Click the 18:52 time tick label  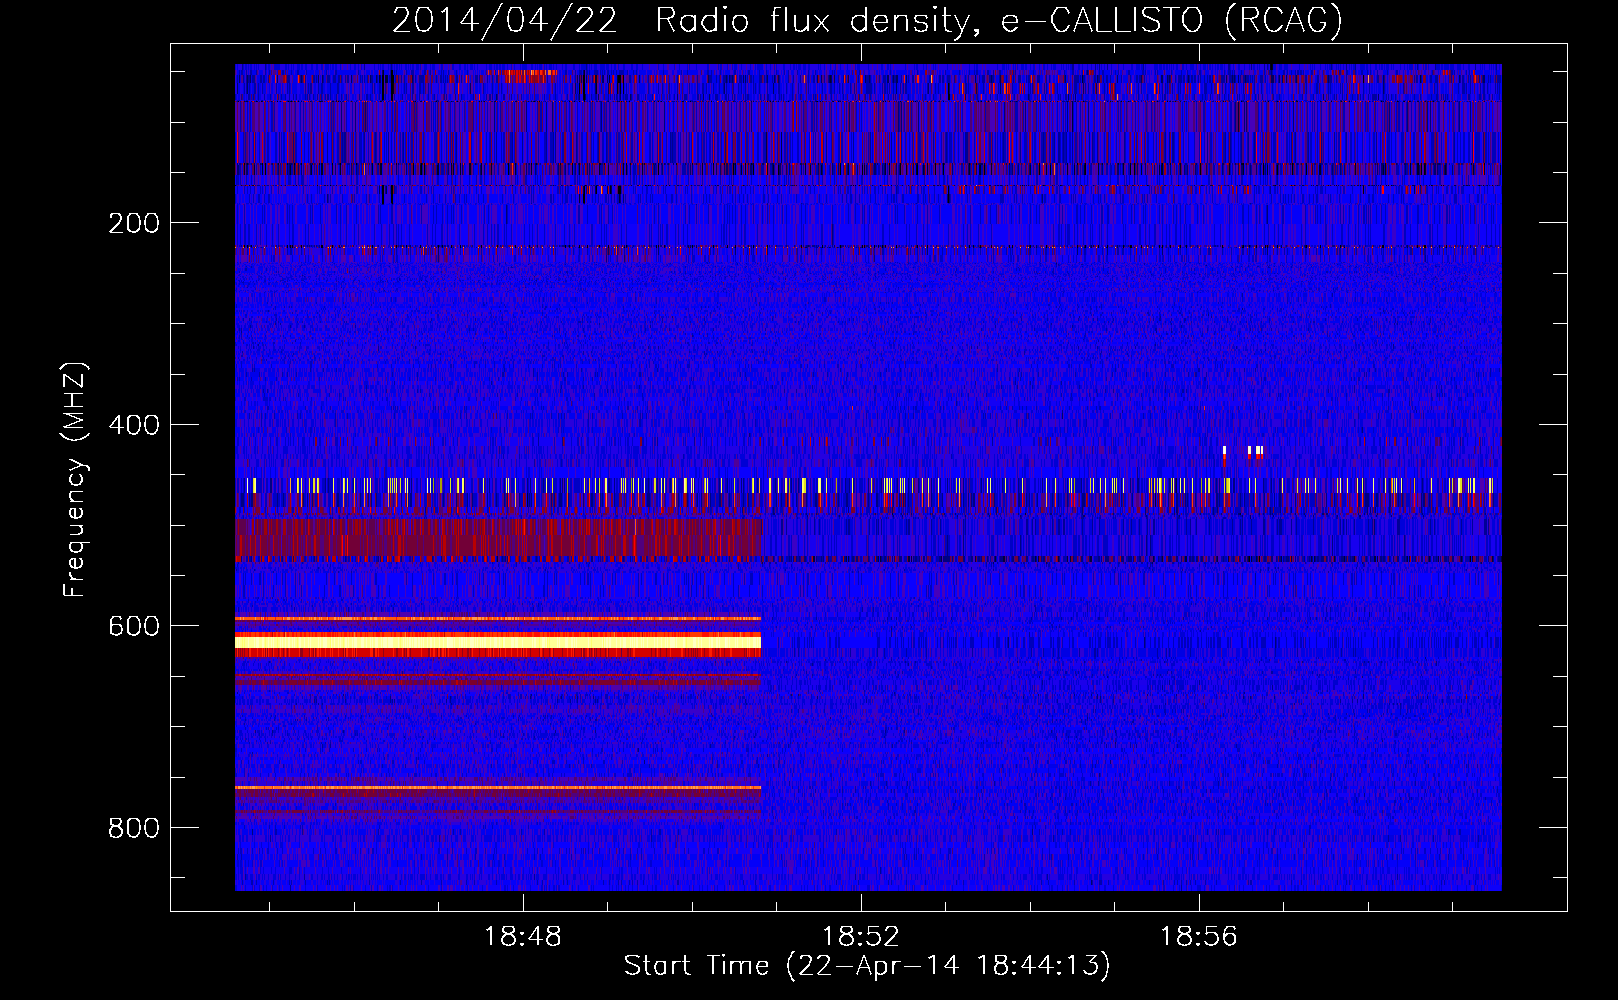tap(861, 937)
